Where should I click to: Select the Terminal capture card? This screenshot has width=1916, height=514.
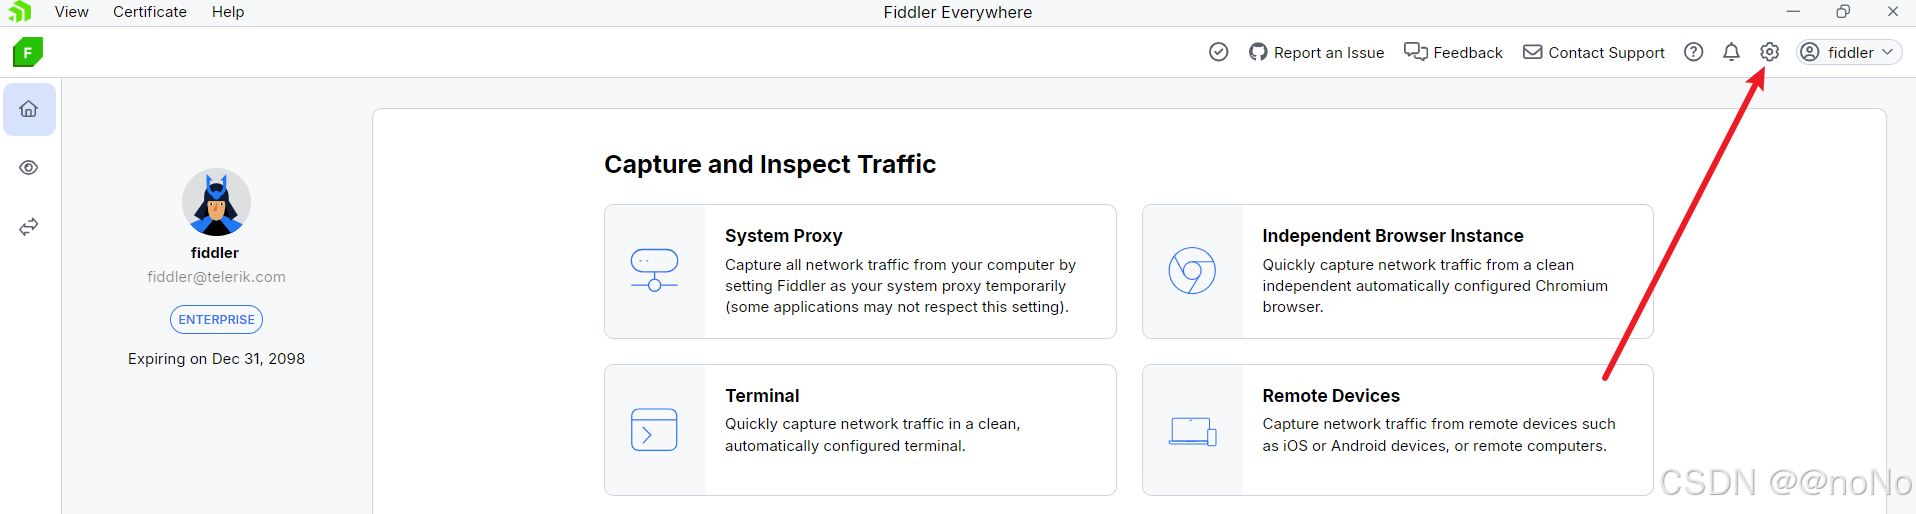point(860,430)
